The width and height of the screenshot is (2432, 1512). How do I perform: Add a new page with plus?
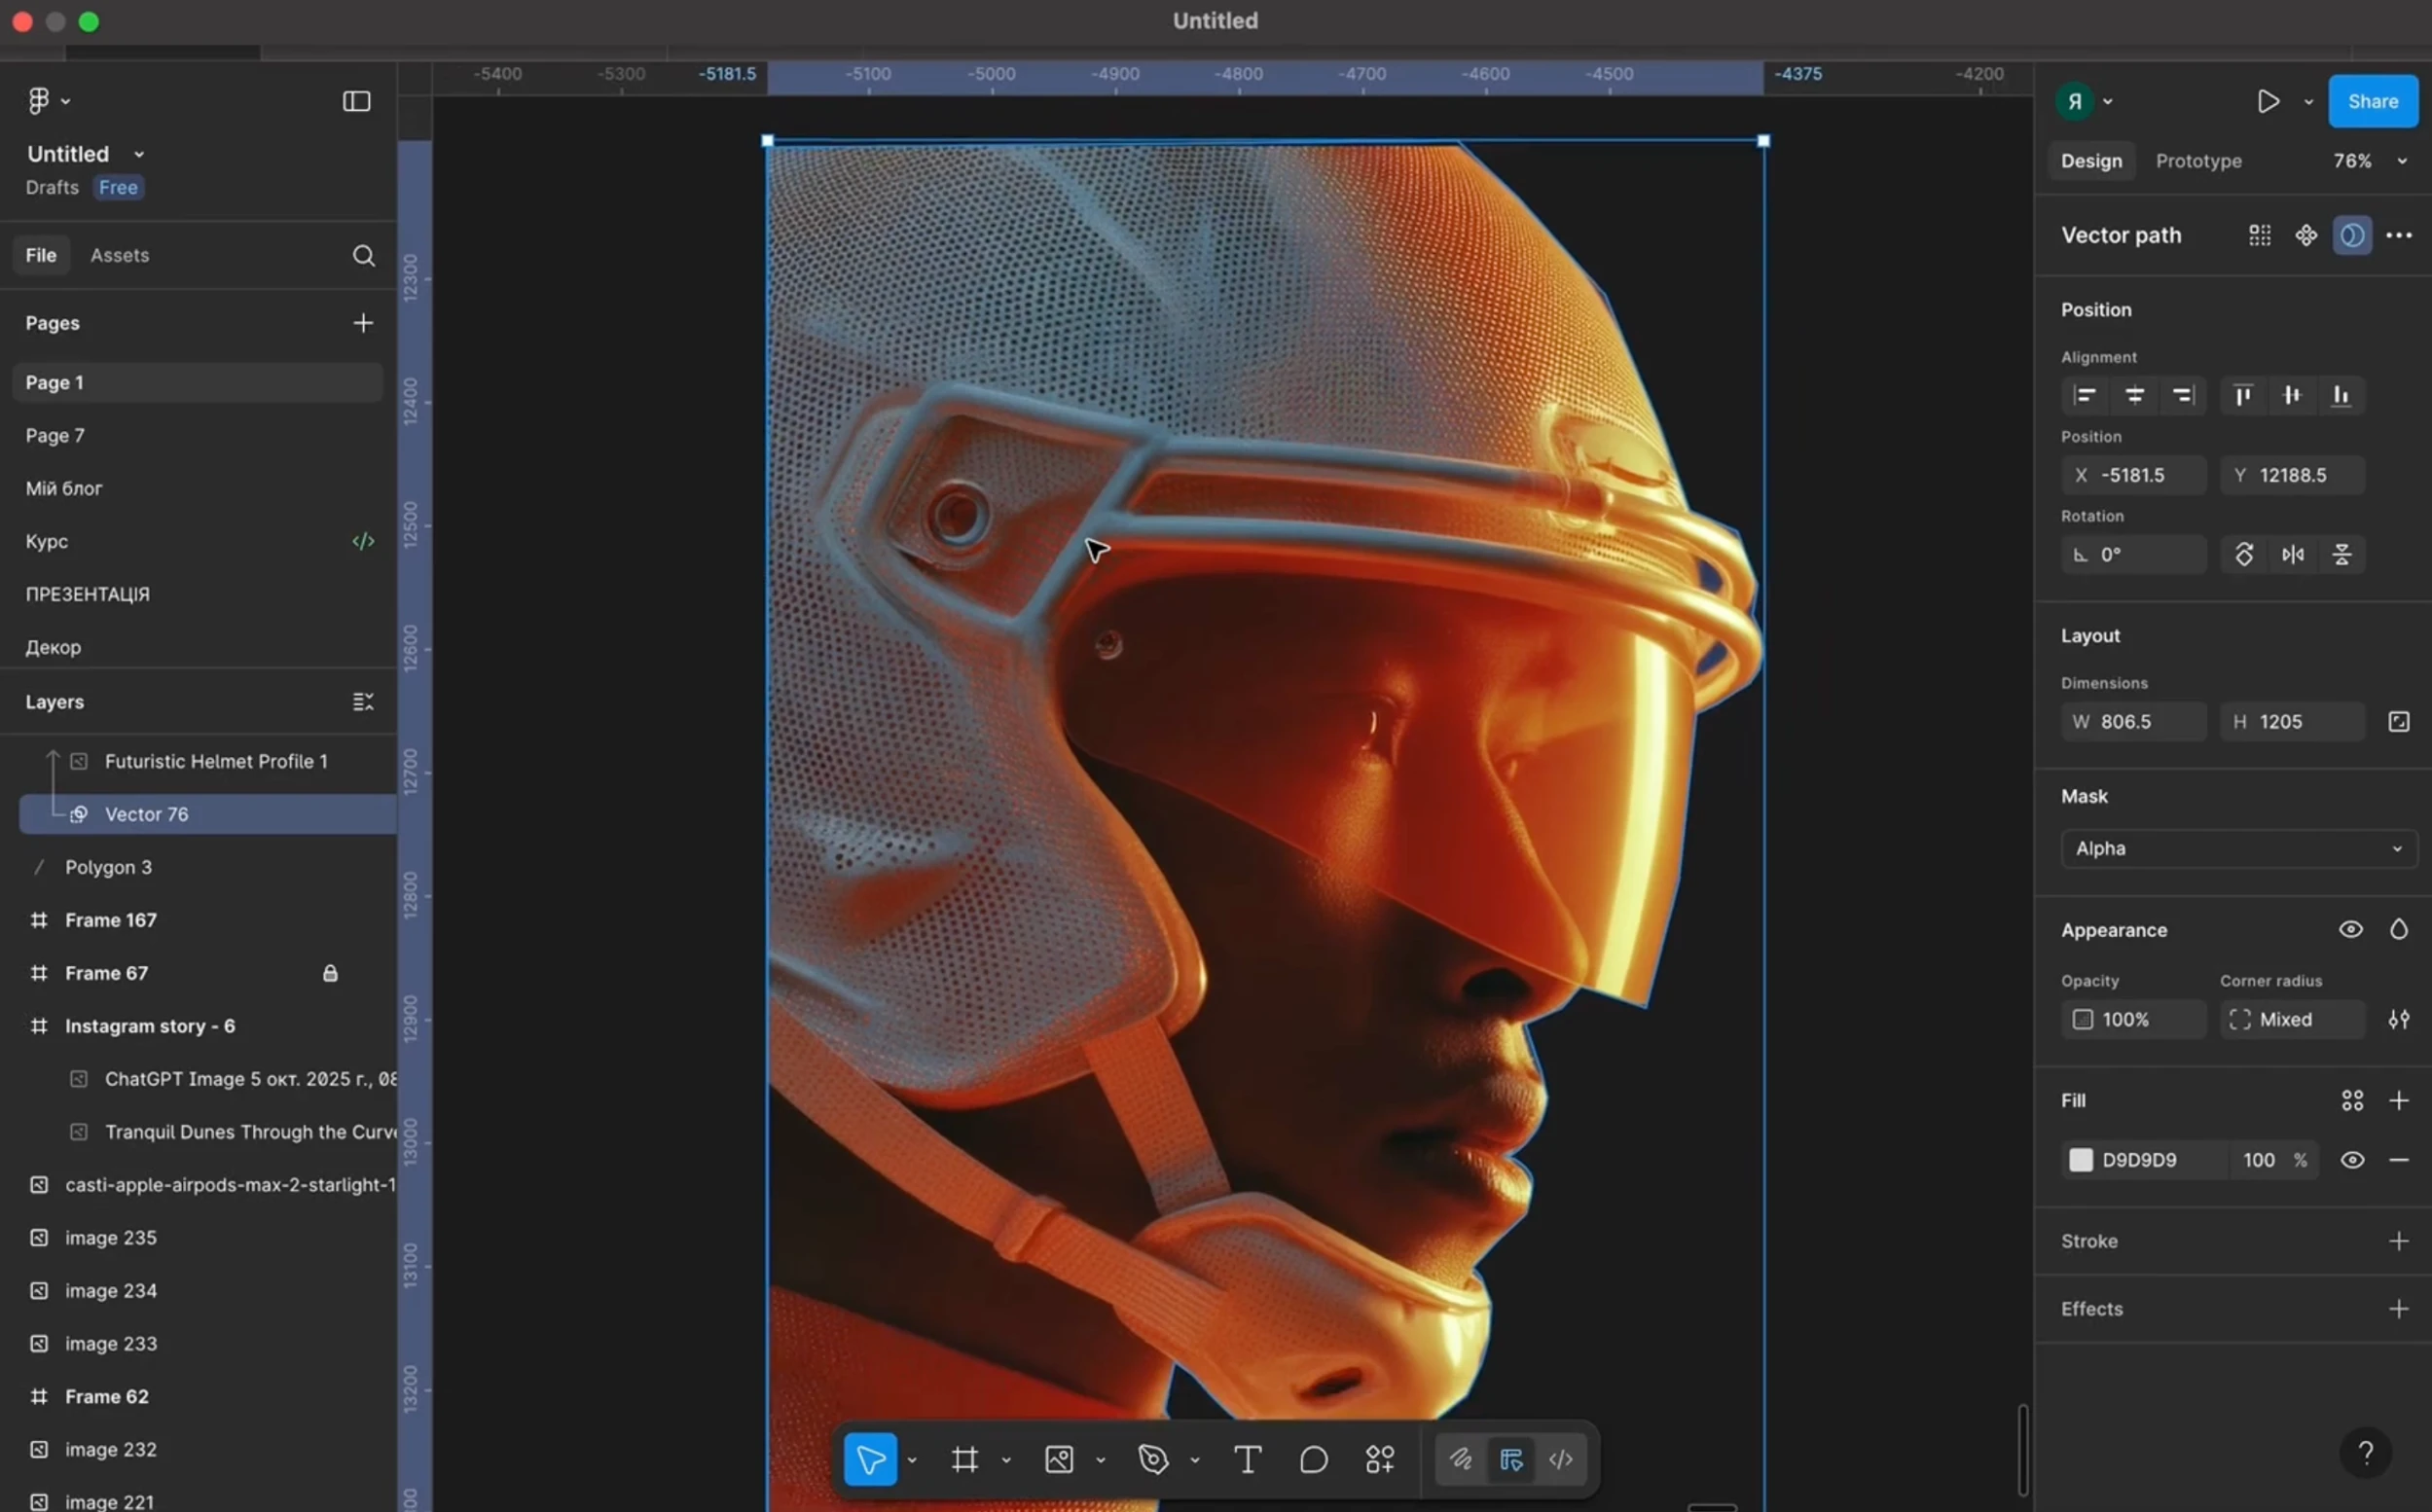[x=363, y=323]
